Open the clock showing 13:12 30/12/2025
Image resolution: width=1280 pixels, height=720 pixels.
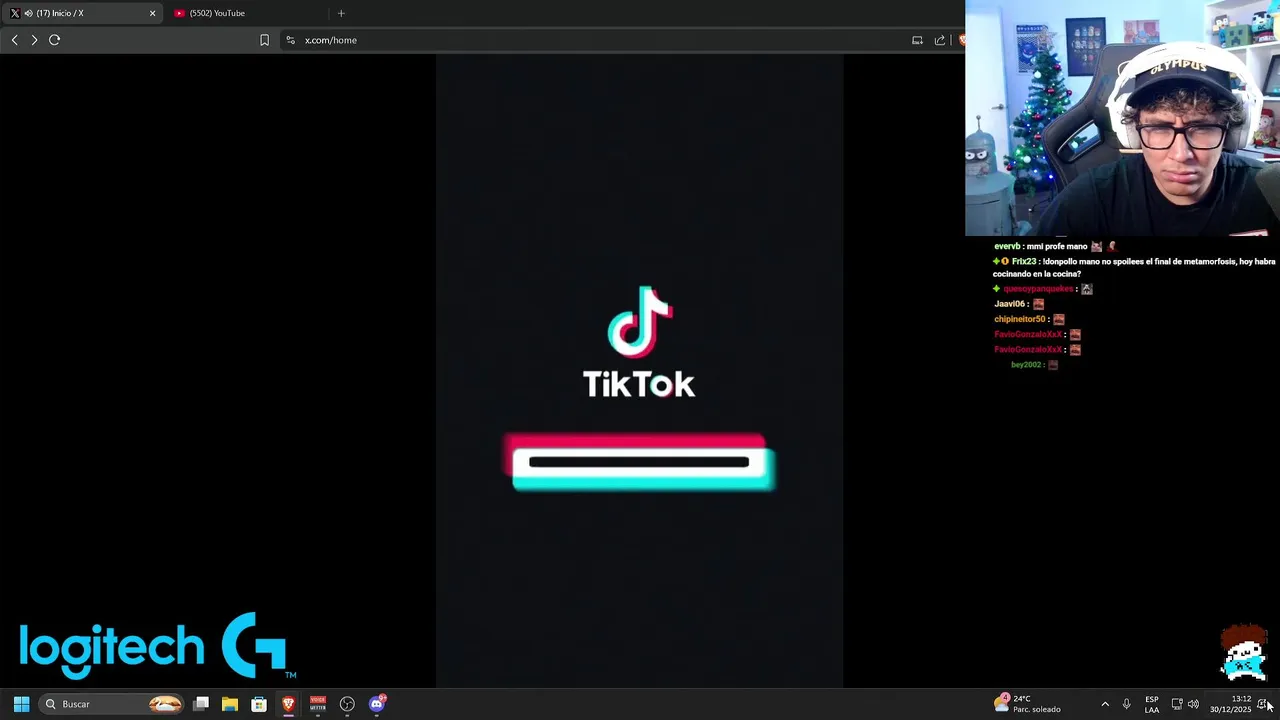pos(1231,704)
